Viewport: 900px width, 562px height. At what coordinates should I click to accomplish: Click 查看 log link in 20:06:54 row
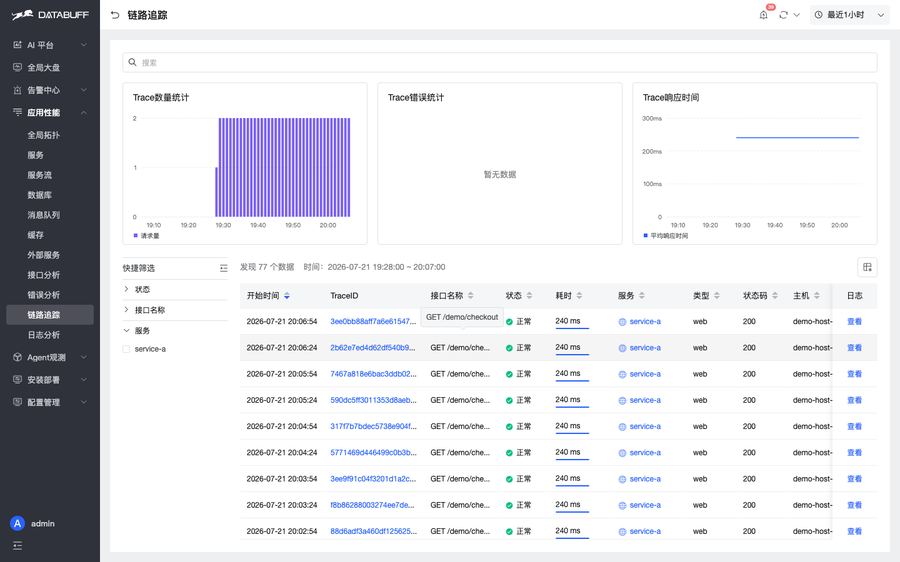855,321
